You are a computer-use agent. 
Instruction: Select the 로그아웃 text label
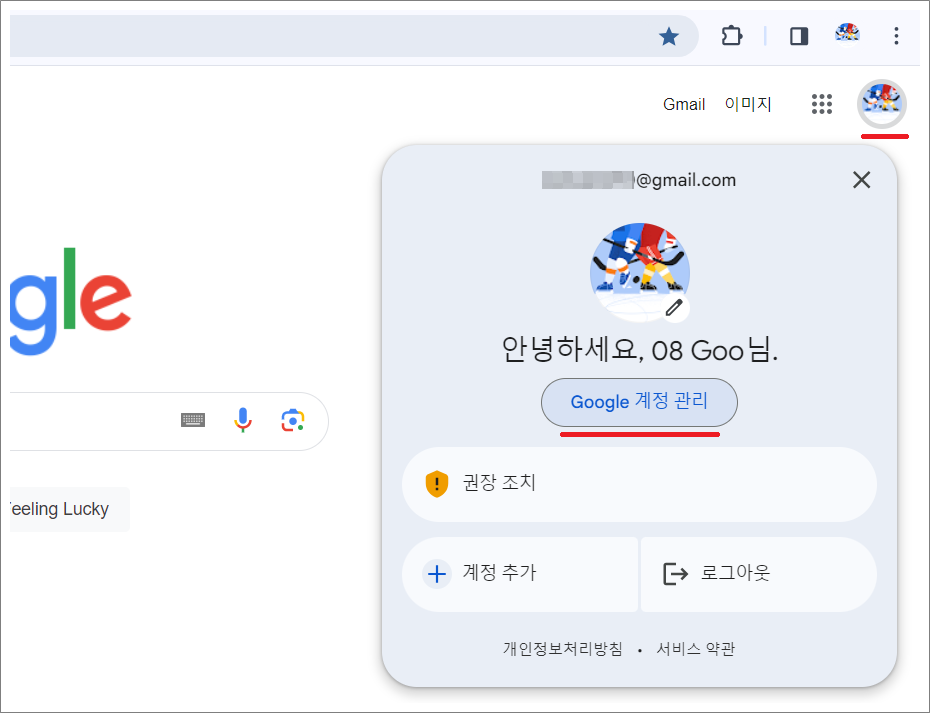coord(735,572)
